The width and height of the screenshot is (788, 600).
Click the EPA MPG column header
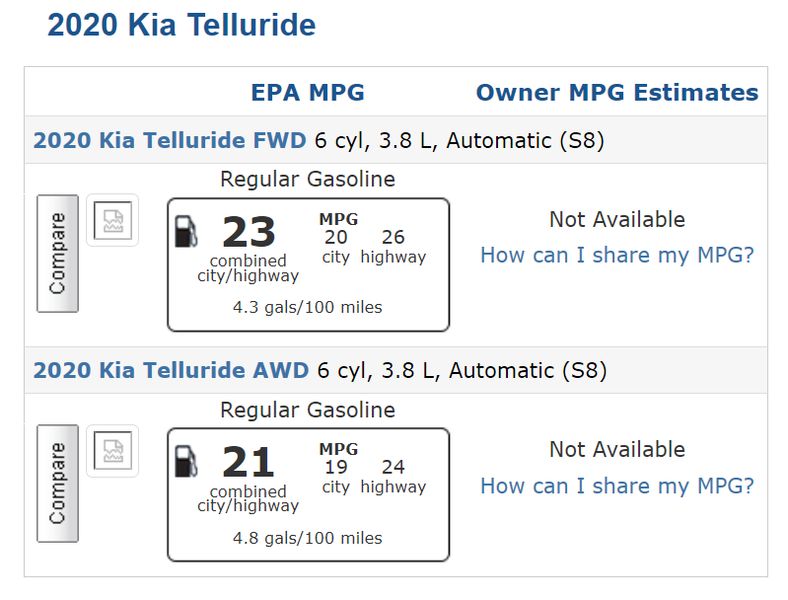click(308, 92)
